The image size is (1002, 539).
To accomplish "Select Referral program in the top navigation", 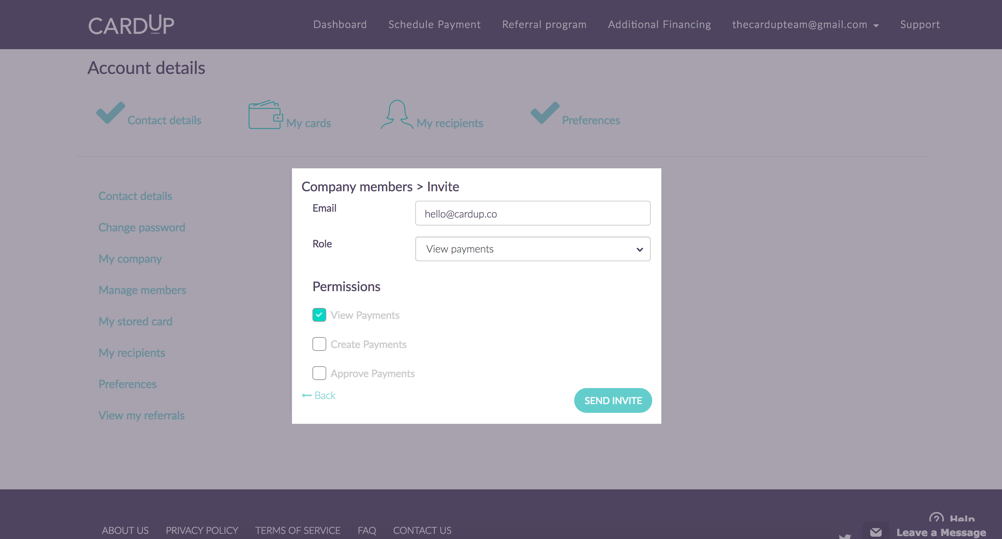I will click(x=544, y=24).
